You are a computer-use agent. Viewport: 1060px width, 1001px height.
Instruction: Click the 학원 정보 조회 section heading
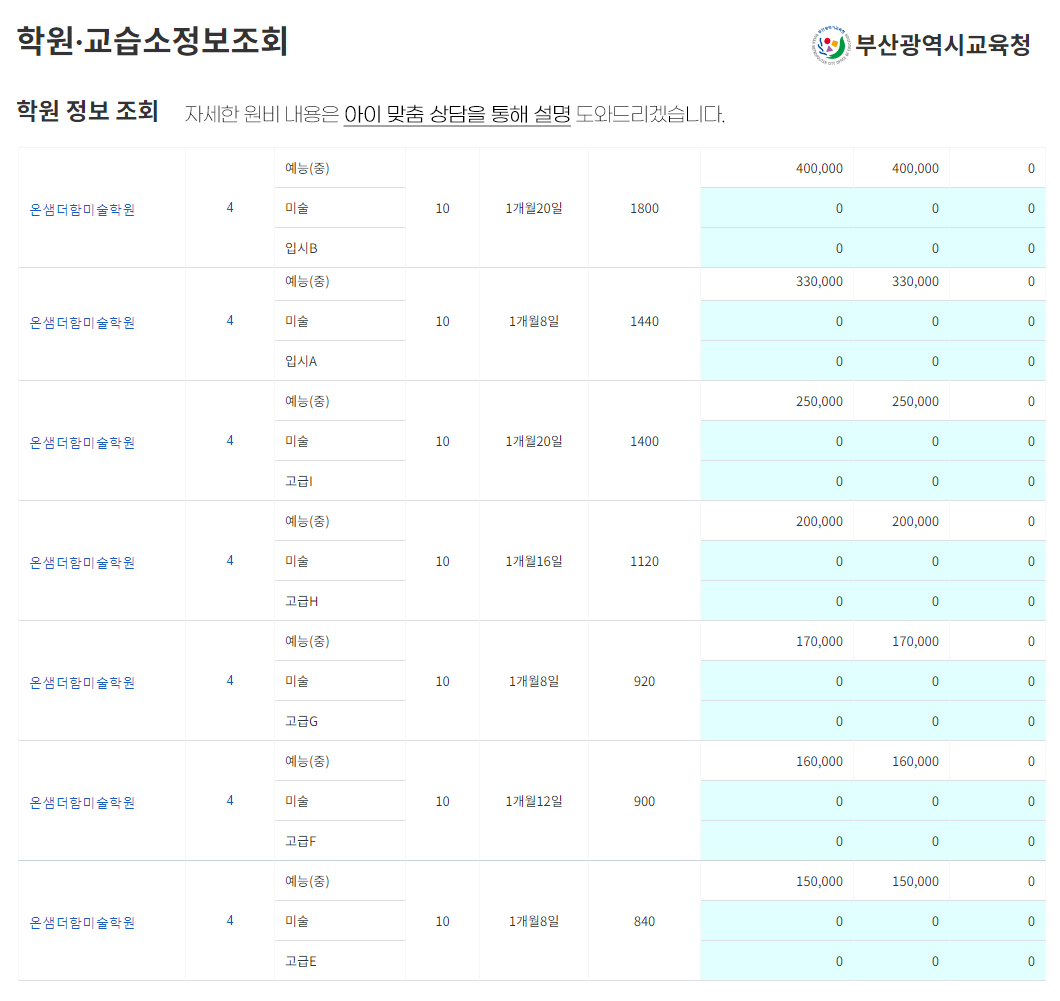(x=88, y=111)
